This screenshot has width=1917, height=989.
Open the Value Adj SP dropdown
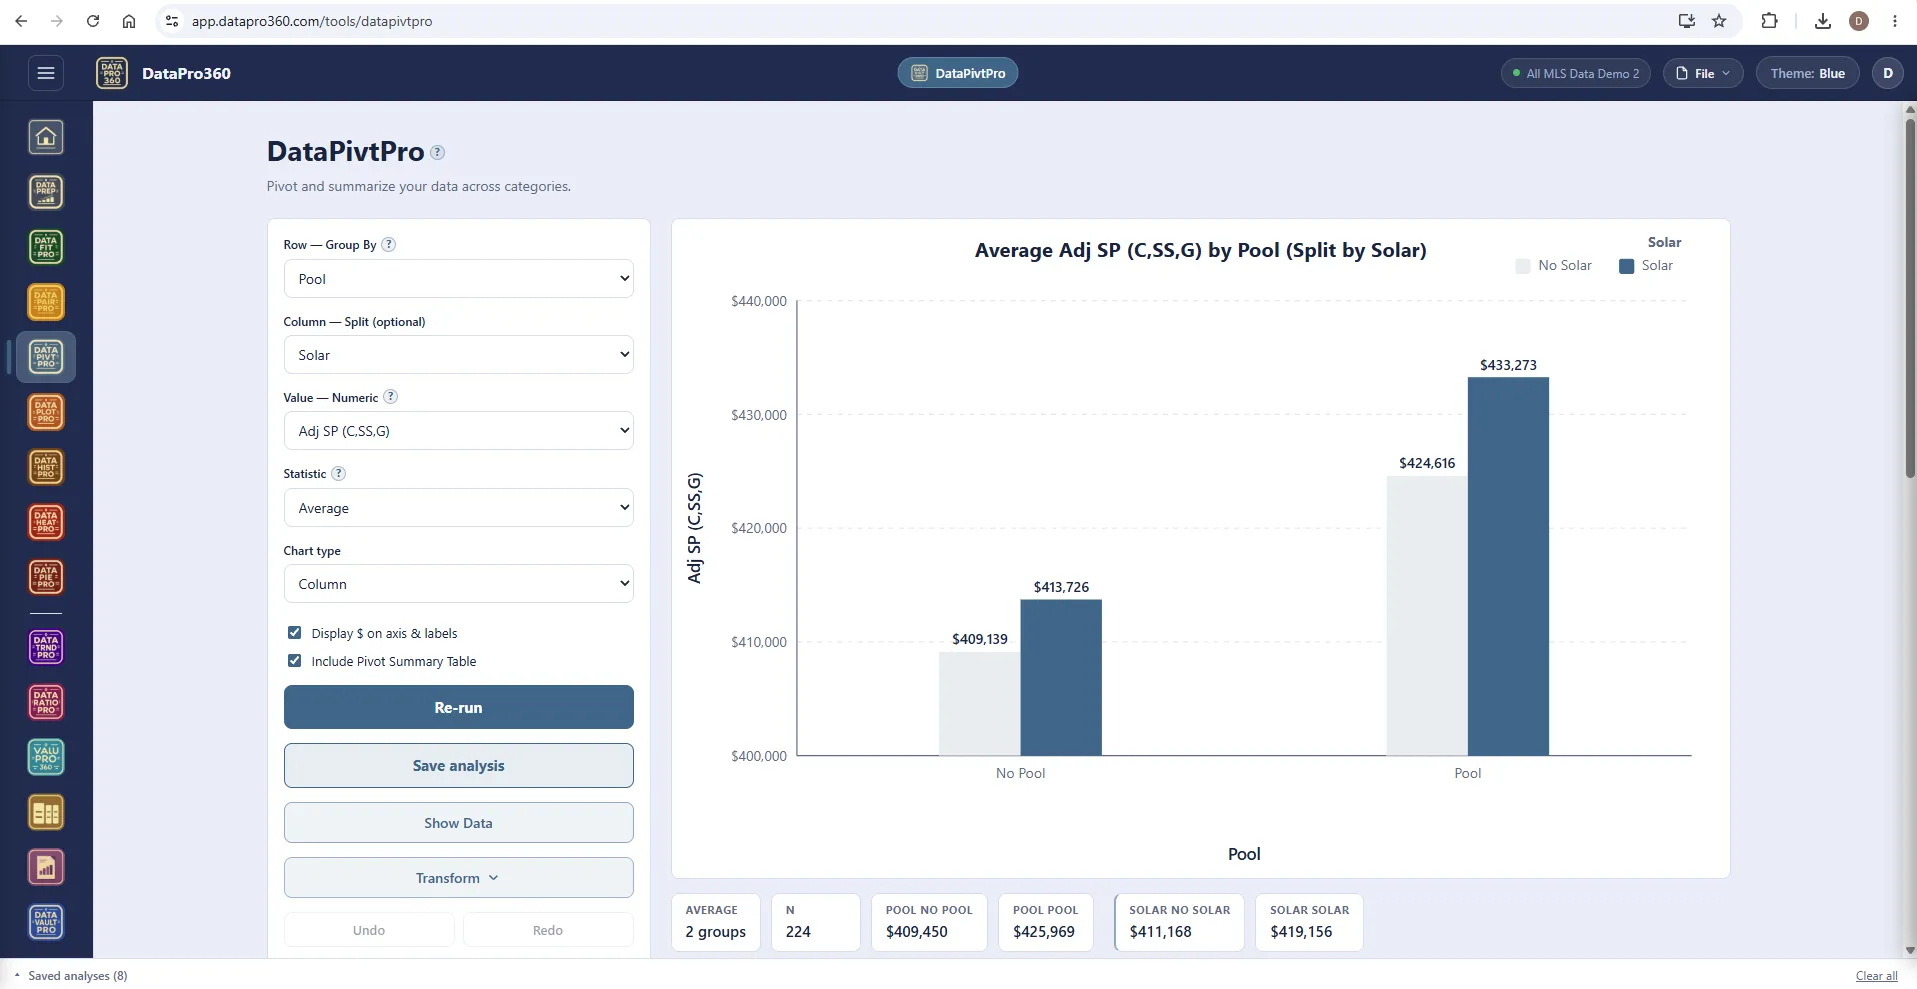click(x=458, y=431)
